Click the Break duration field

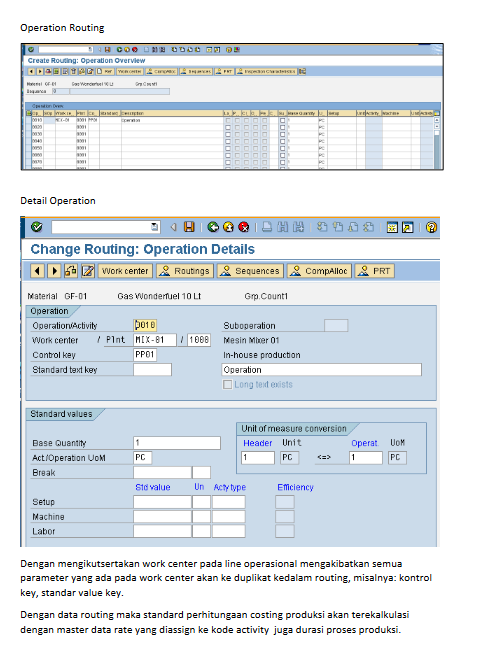coord(162,473)
